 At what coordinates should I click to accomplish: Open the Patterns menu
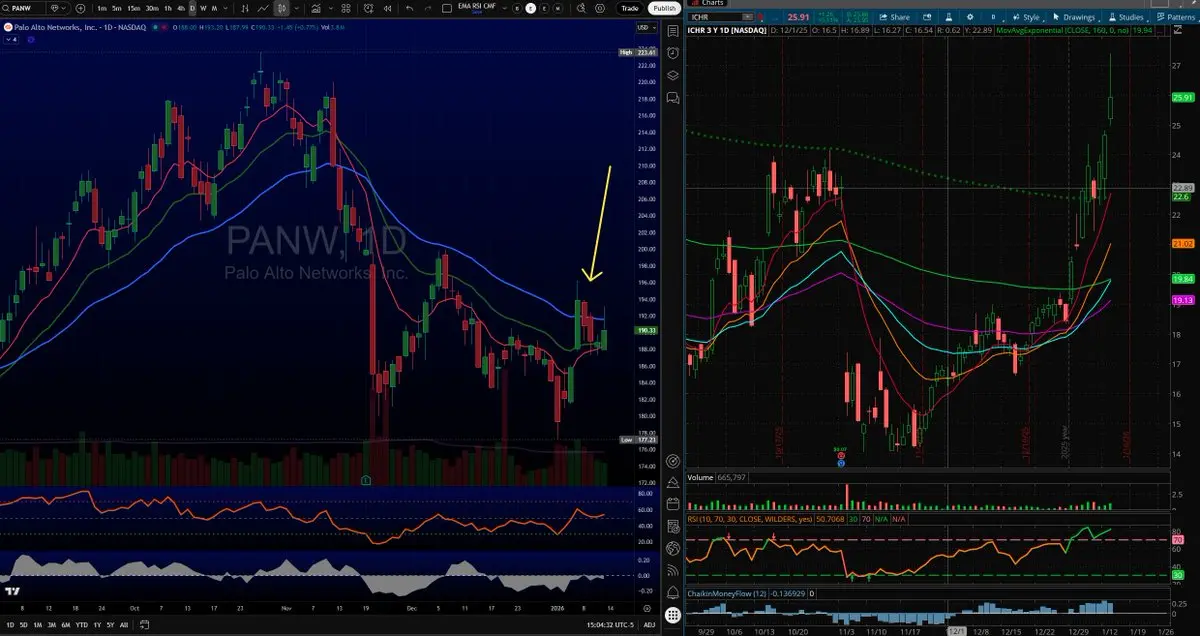click(1176, 17)
